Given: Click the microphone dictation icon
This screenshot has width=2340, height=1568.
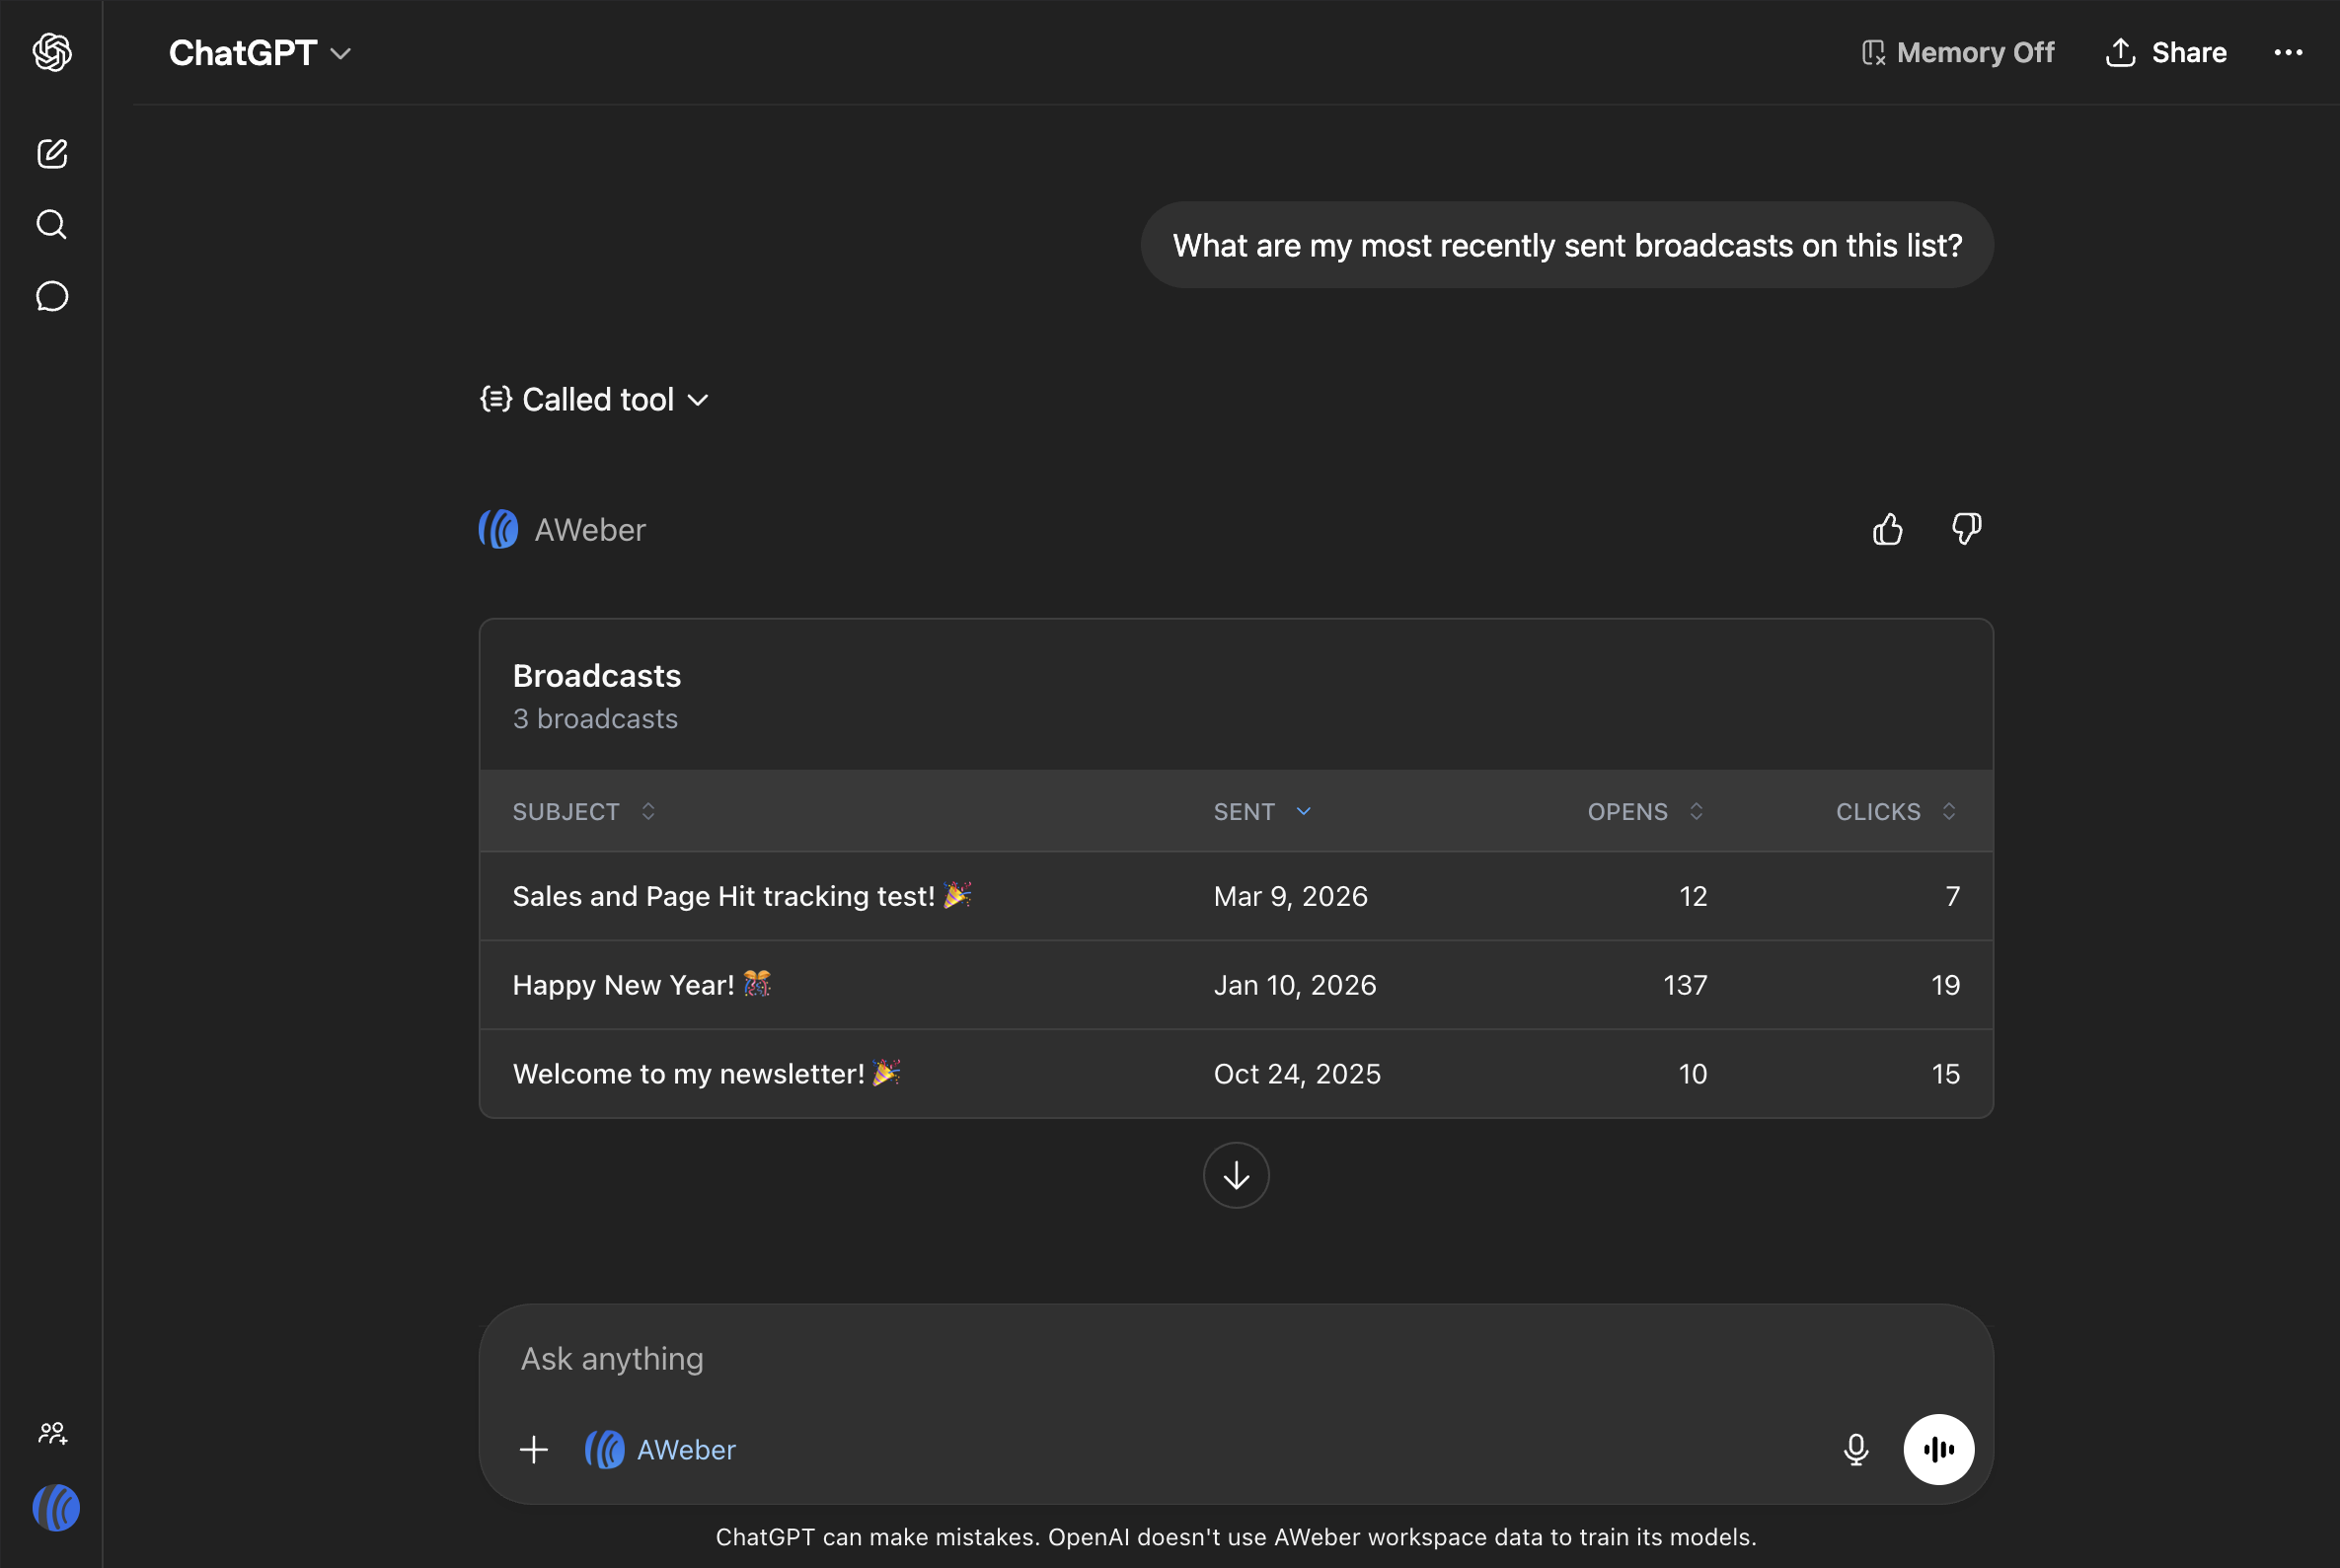Looking at the screenshot, I should tap(1855, 1449).
